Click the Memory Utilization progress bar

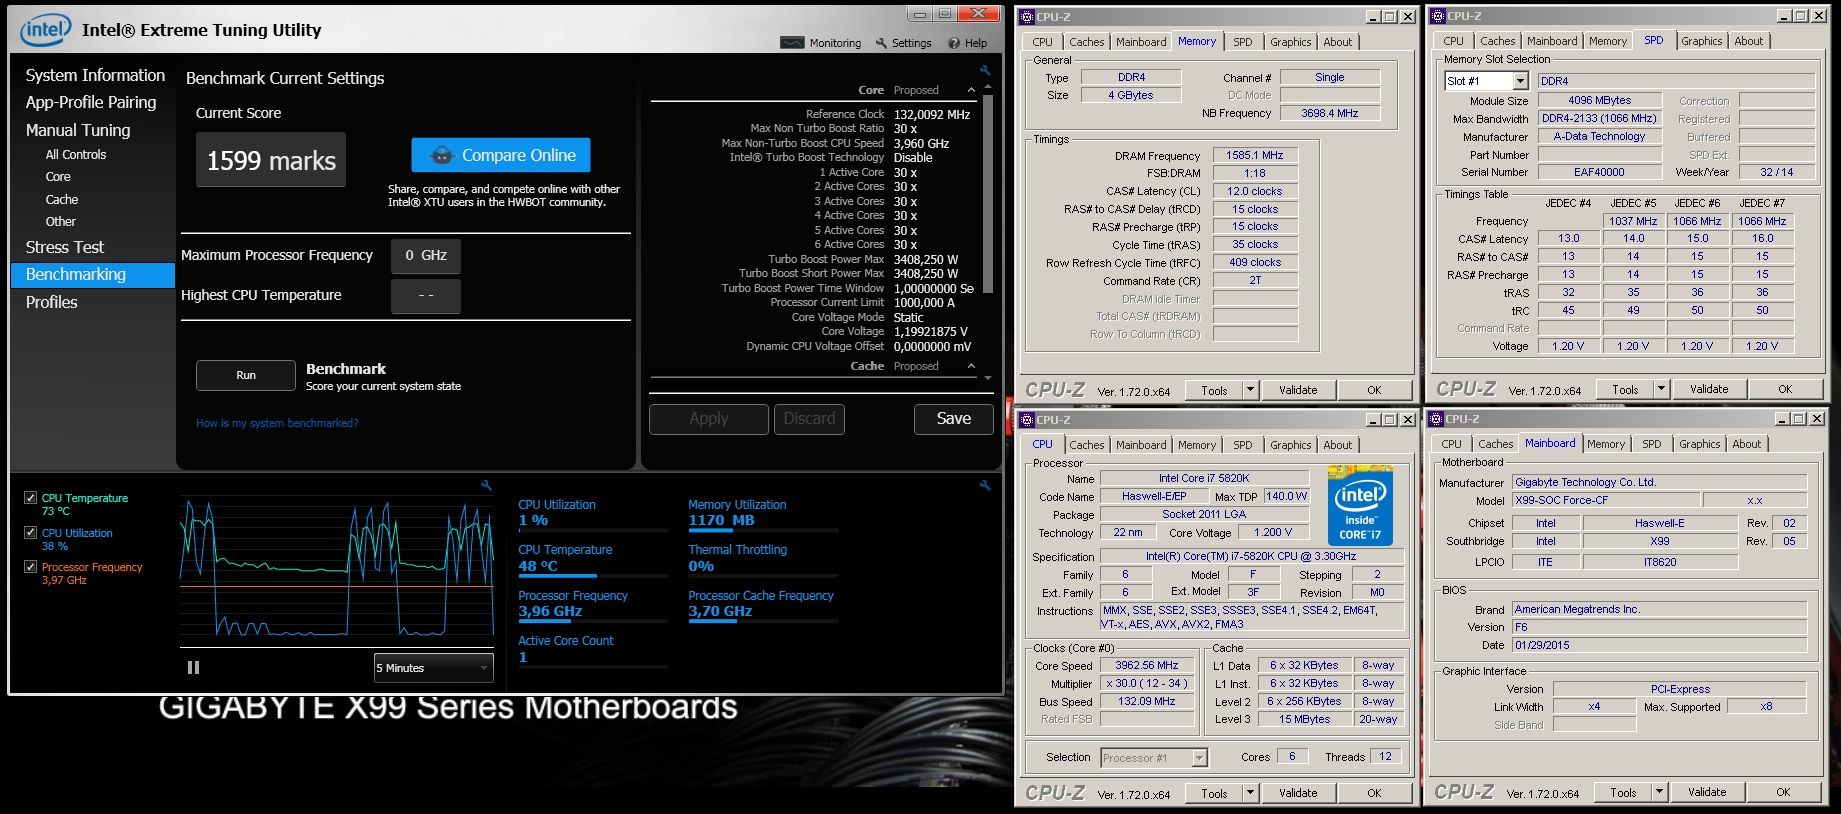point(763,531)
